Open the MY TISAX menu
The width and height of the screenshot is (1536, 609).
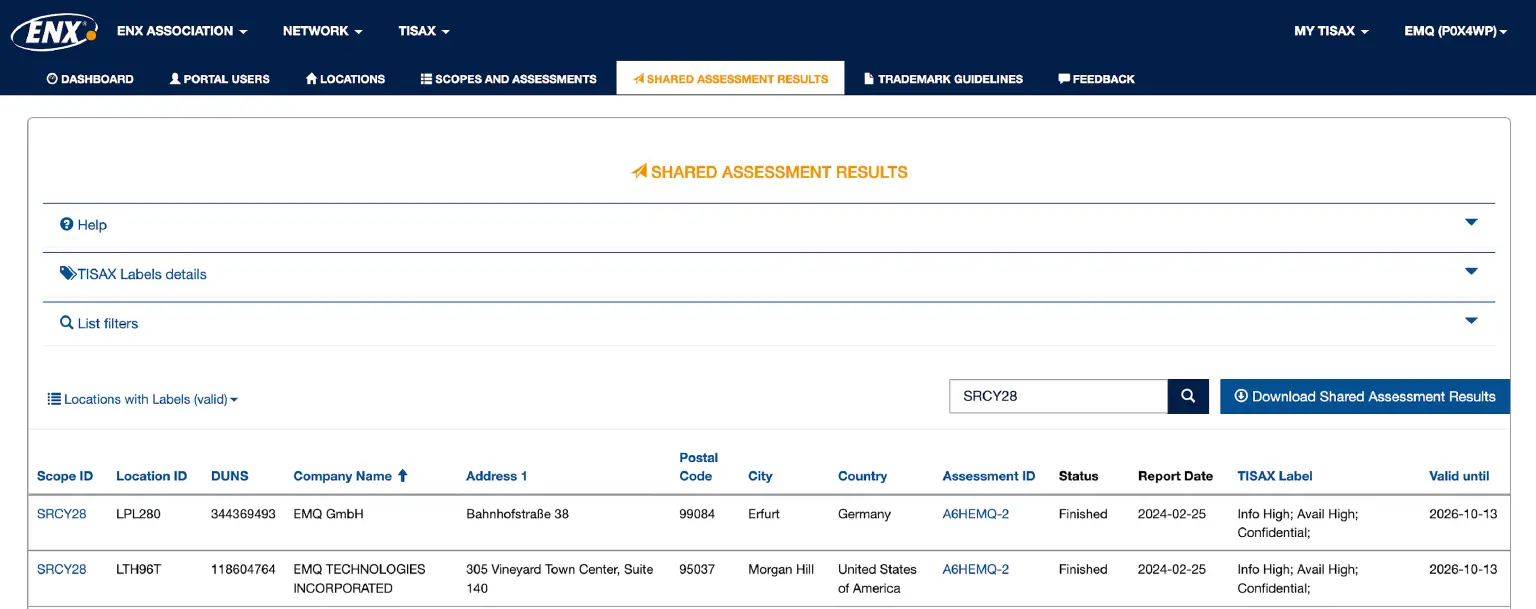click(1330, 31)
